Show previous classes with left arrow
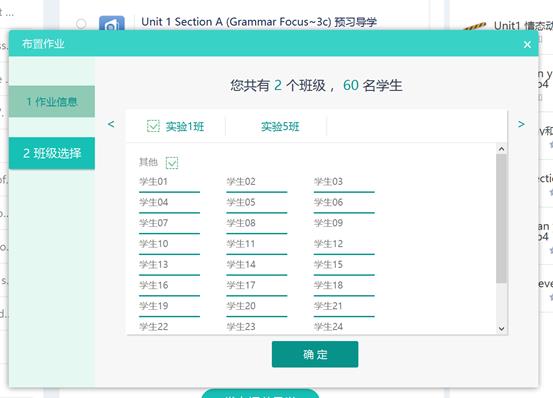553x398 pixels. point(111,124)
